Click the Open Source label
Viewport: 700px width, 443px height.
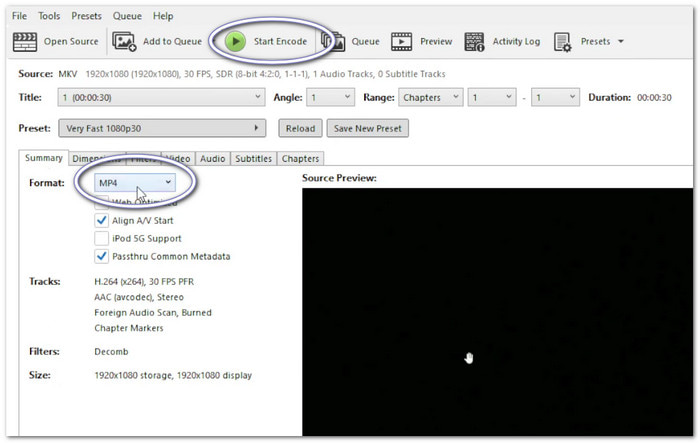click(x=71, y=42)
